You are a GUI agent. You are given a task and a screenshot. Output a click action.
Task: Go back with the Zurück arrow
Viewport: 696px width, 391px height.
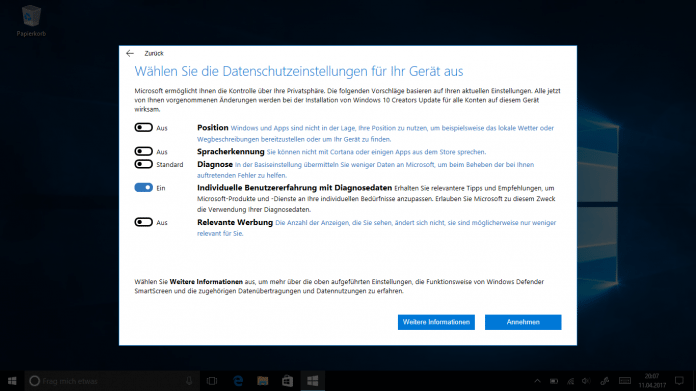(130, 53)
